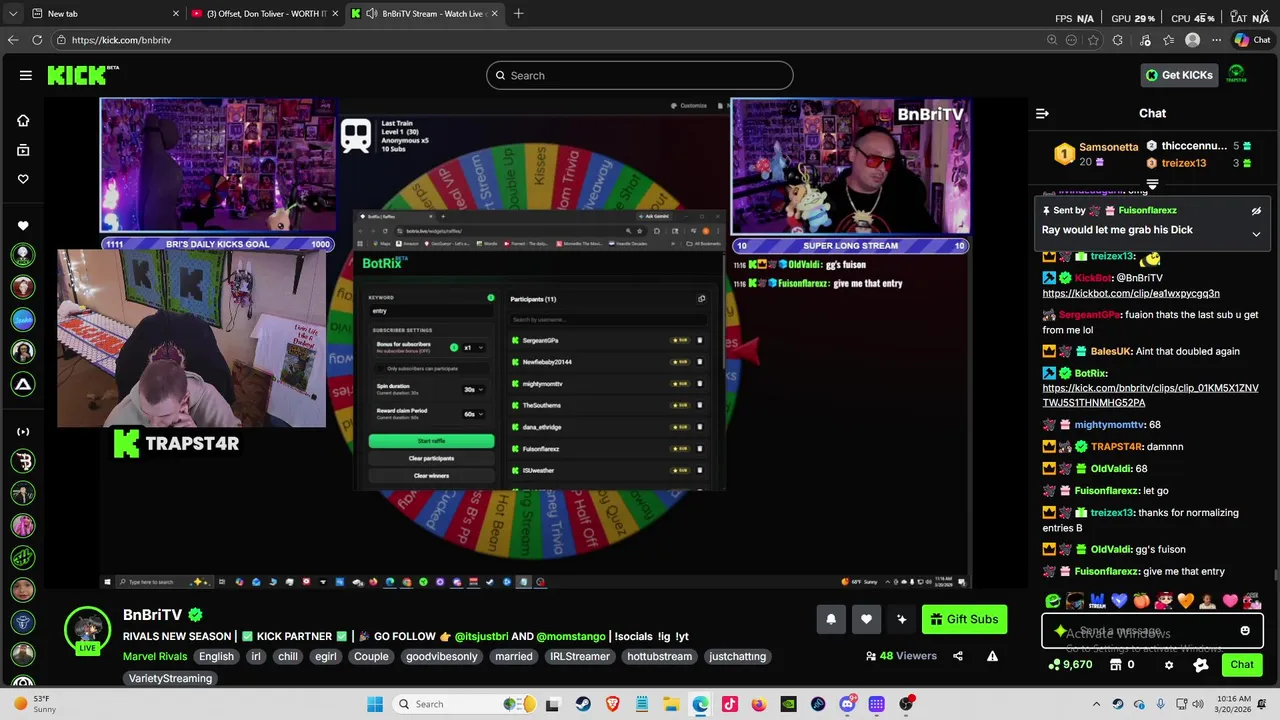Insert the peach emote from quick emotes
The image size is (1280, 720).
pos(1141,601)
